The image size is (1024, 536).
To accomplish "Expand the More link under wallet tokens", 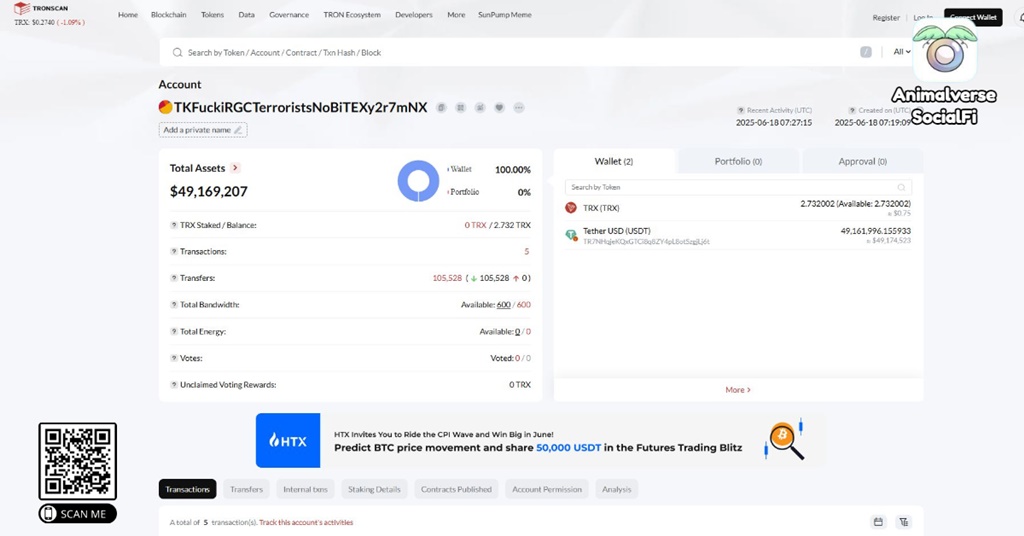I will point(737,390).
